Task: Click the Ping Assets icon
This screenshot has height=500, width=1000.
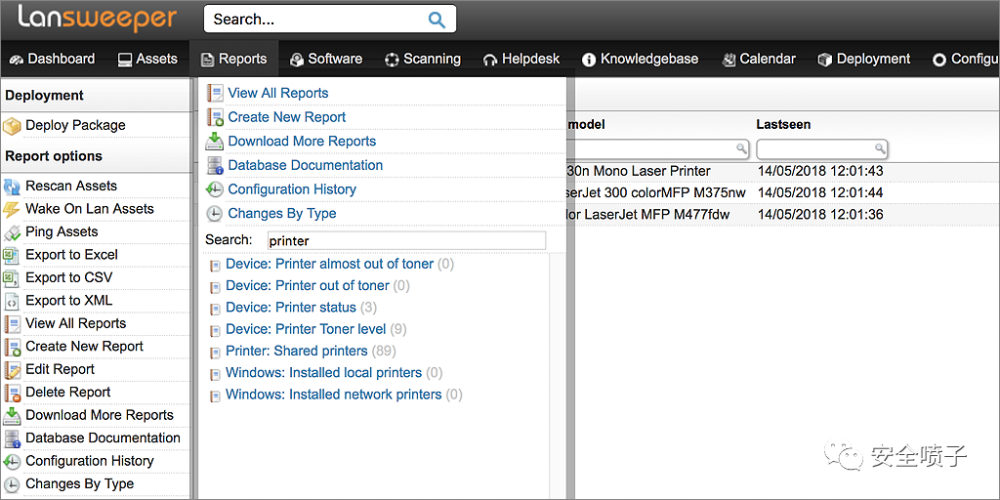Action: [x=12, y=233]
